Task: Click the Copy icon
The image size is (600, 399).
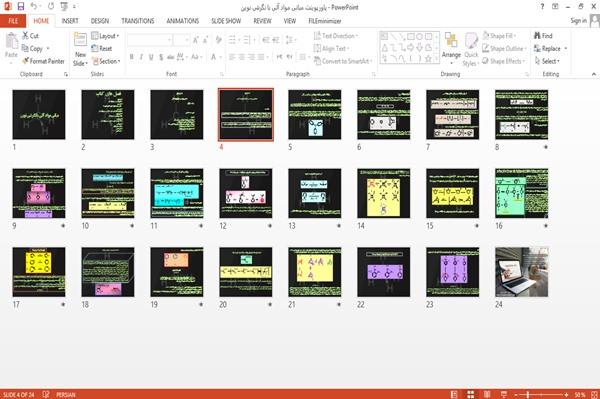Action: [x=25, y=48]
